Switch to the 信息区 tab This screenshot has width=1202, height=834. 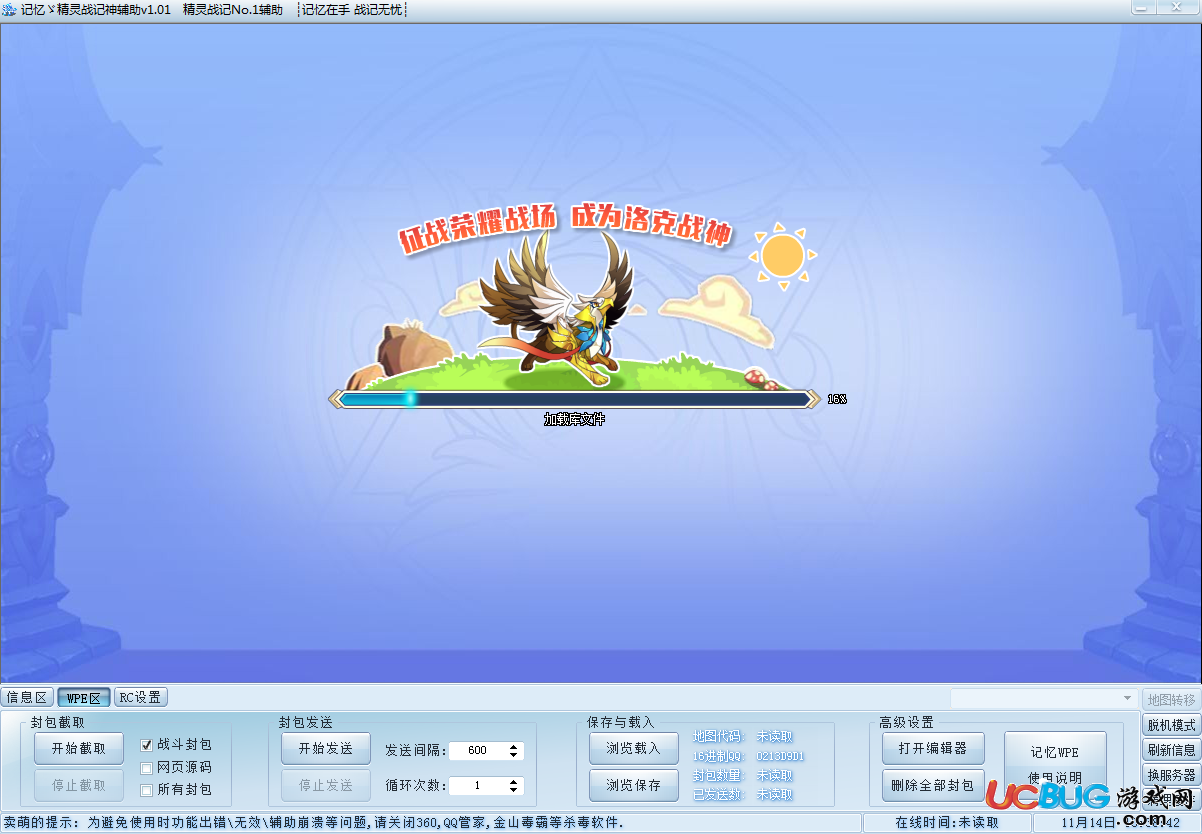tap(27, 697)
